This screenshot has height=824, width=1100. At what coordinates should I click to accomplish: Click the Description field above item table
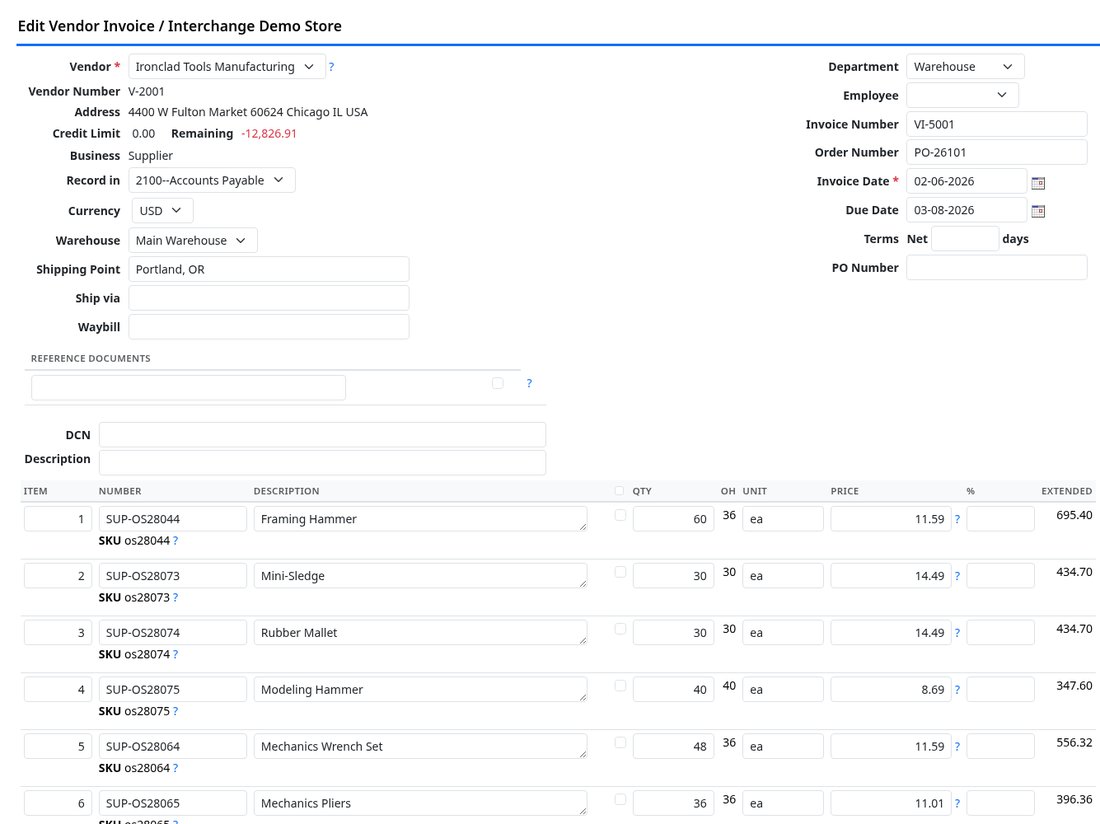[323, 462]
